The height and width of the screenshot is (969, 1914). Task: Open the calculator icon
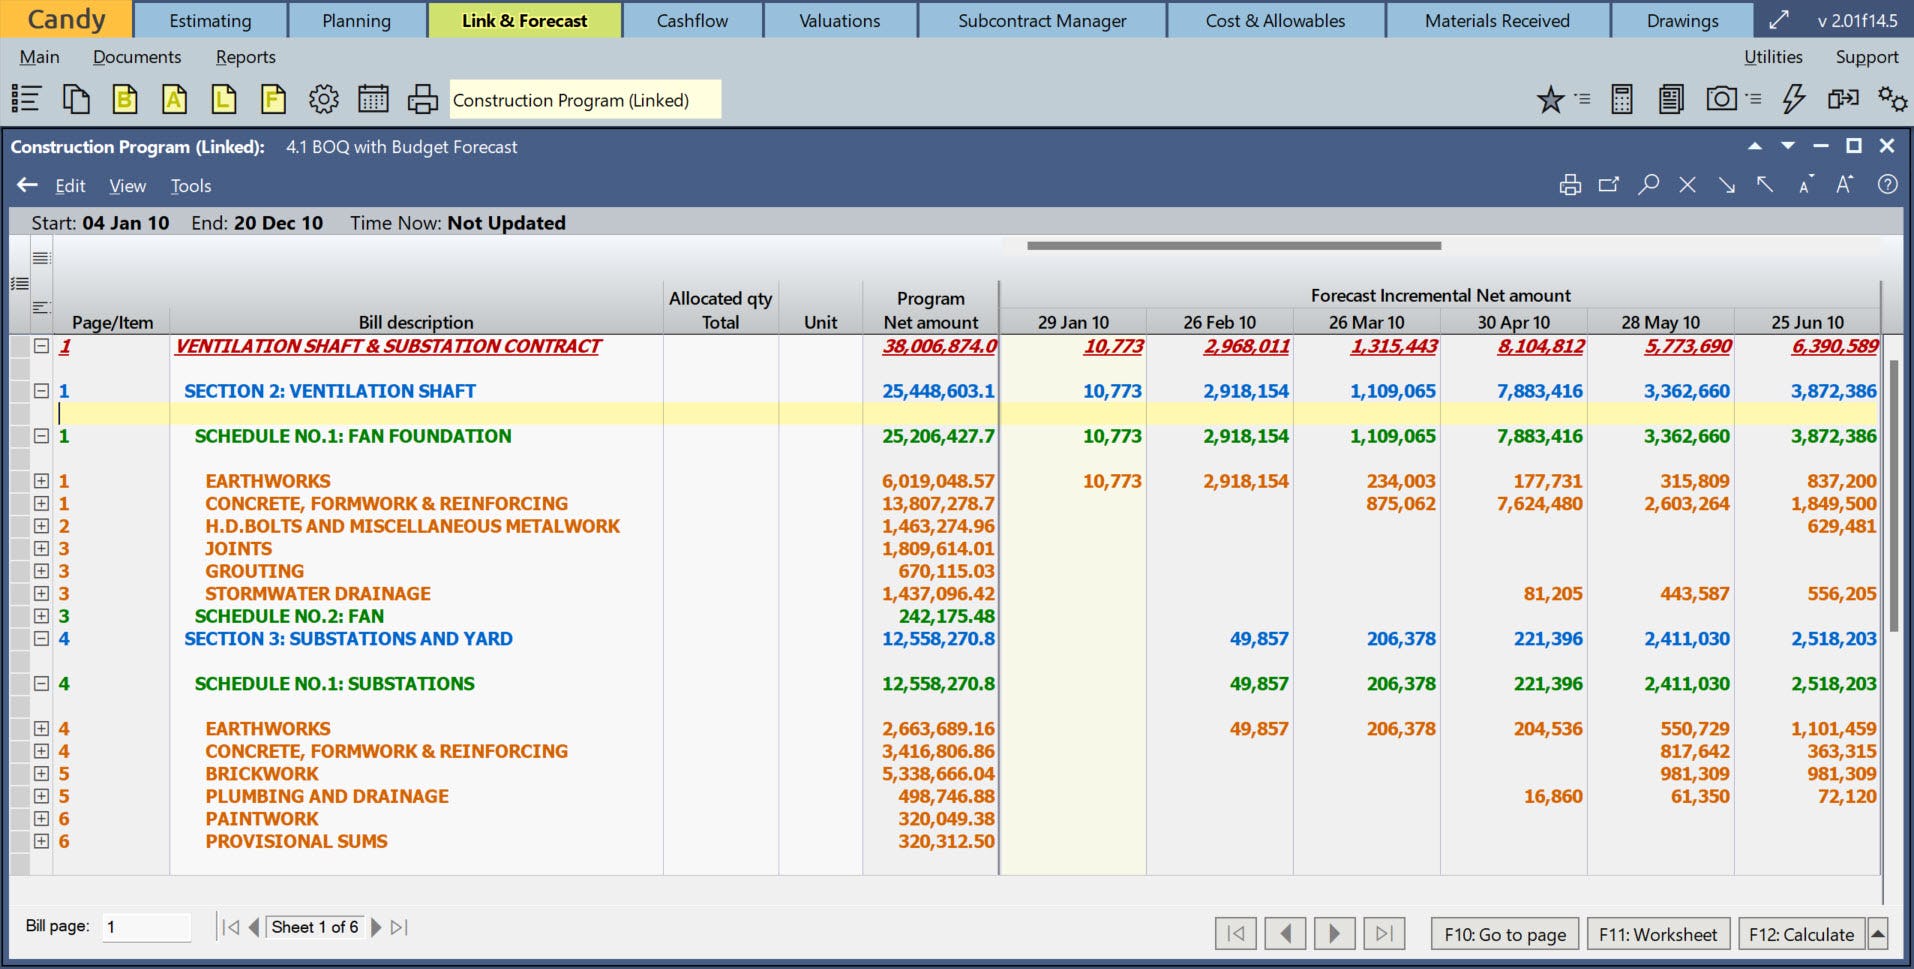click(1622, 99)
